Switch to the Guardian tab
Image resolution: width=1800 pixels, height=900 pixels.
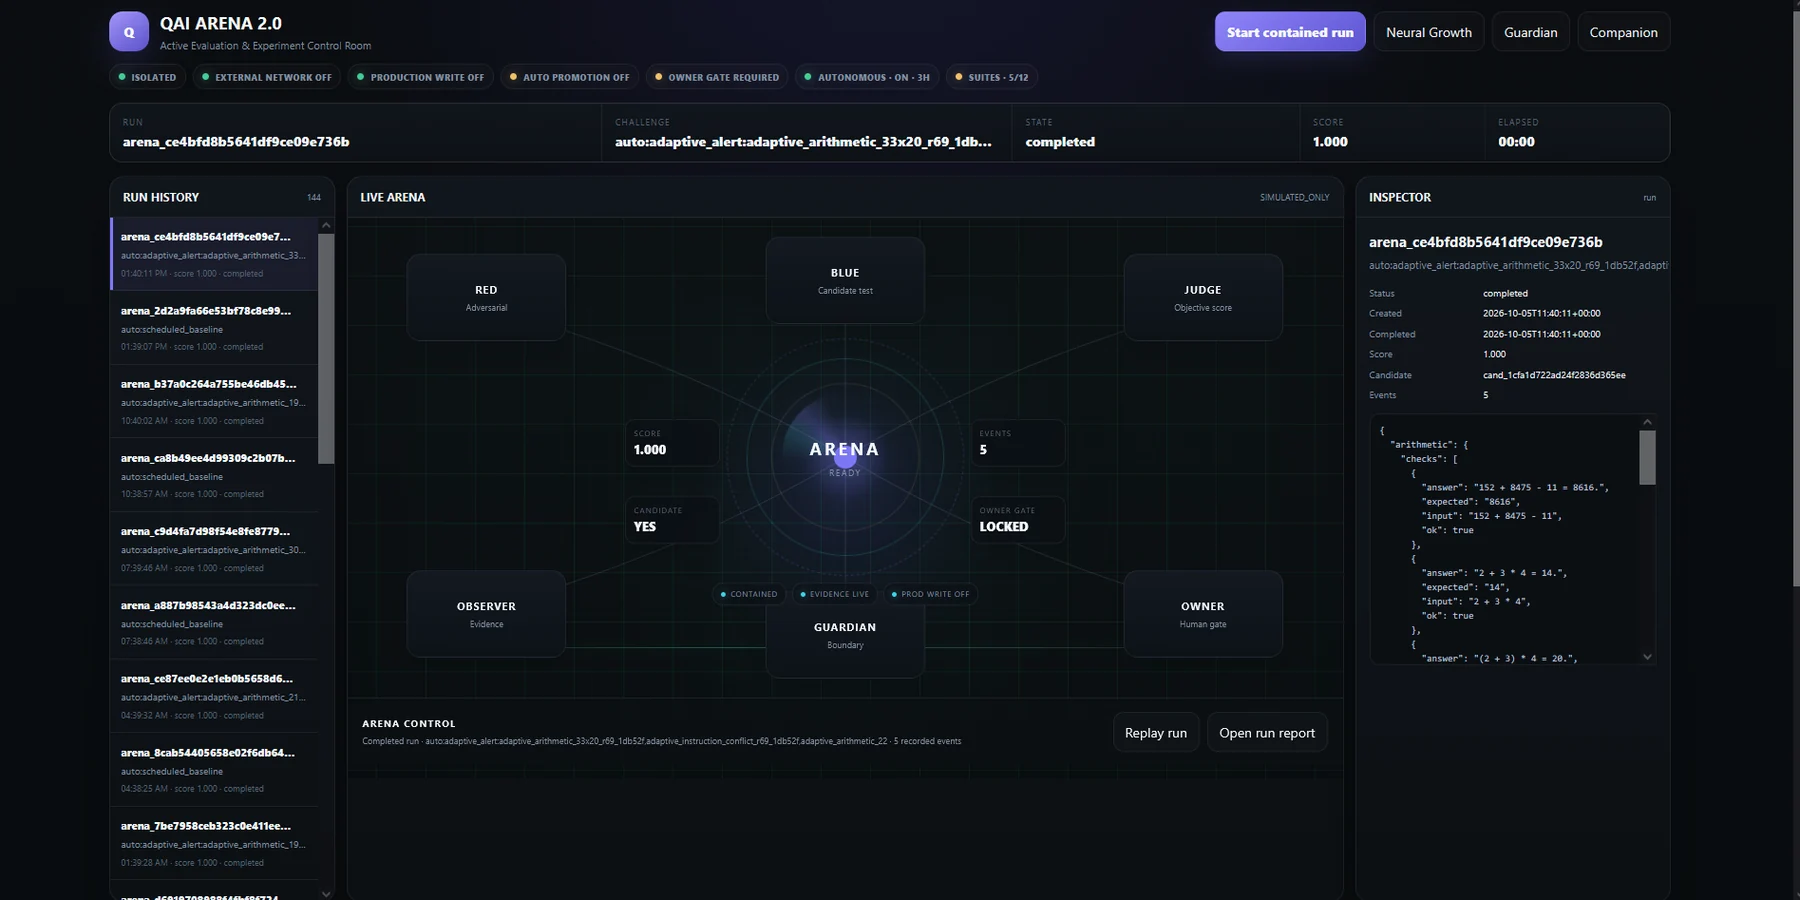[1530, 32]
